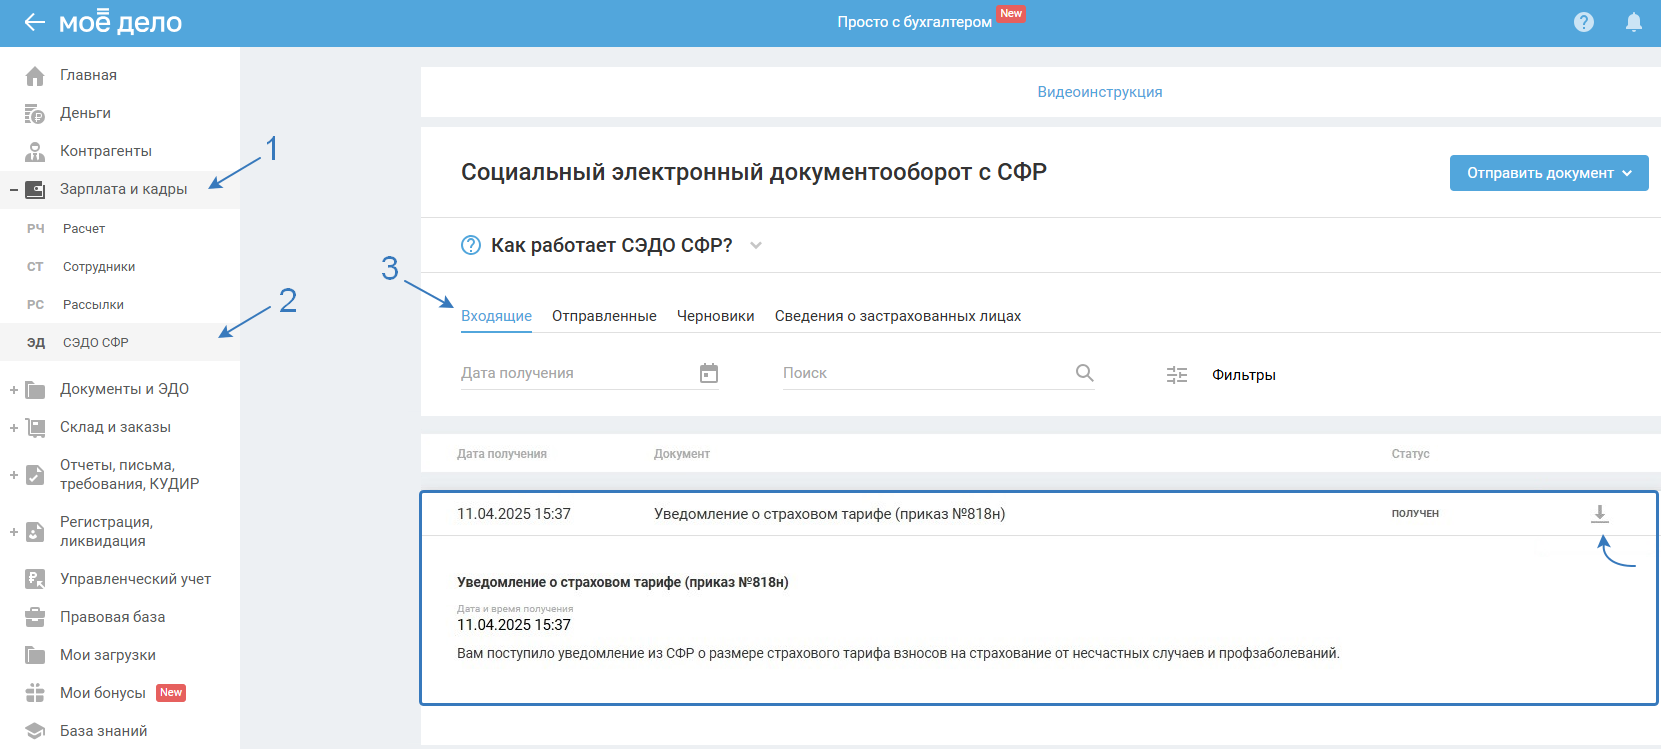Viewport: 1661px width, 749px height.
Task: Select the row dated 11.04.2025 15:37
Action: click(1039, 514)
